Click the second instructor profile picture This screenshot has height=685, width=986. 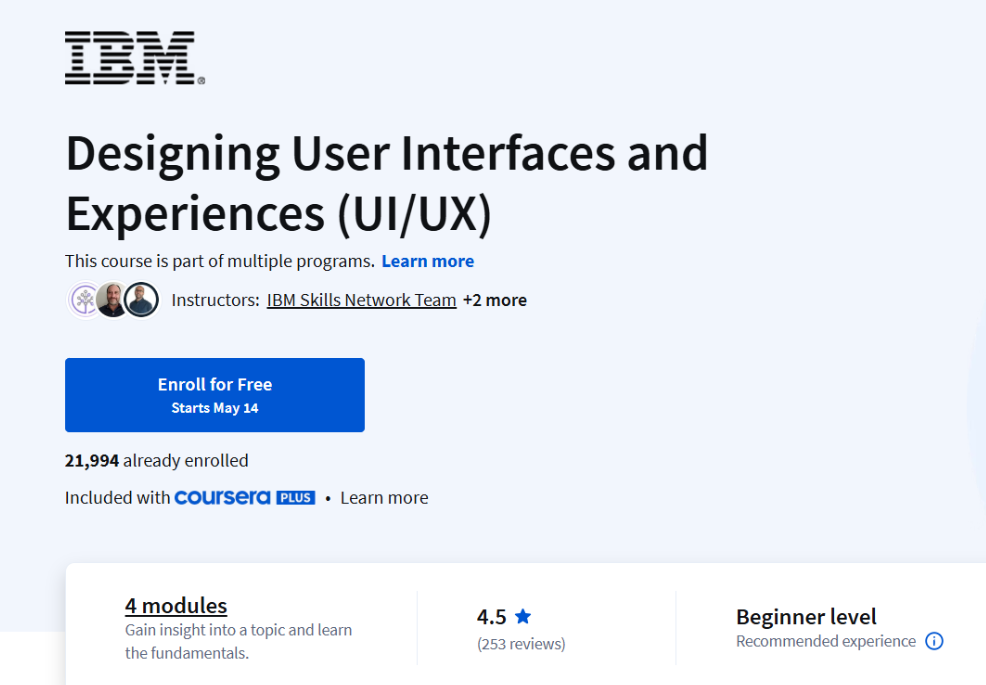tap(112, 299)
